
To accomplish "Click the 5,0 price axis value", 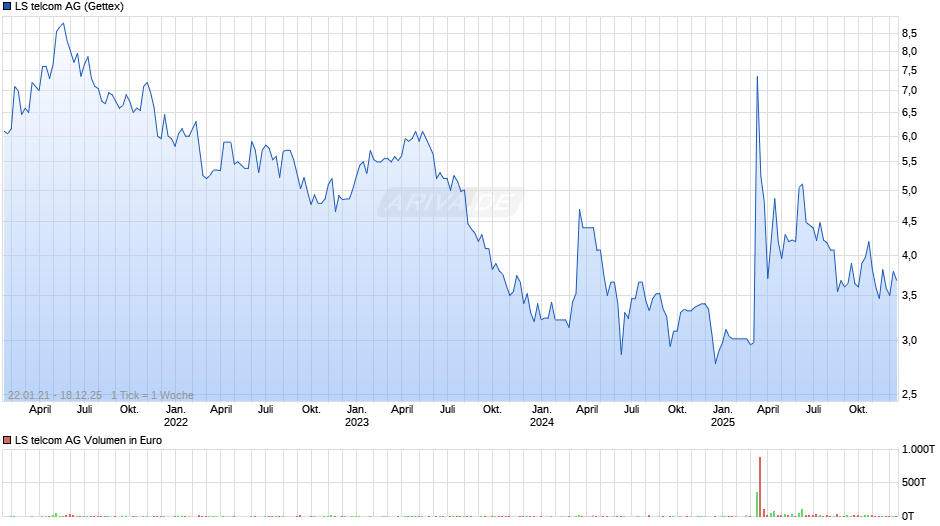I will coord(909,191).
